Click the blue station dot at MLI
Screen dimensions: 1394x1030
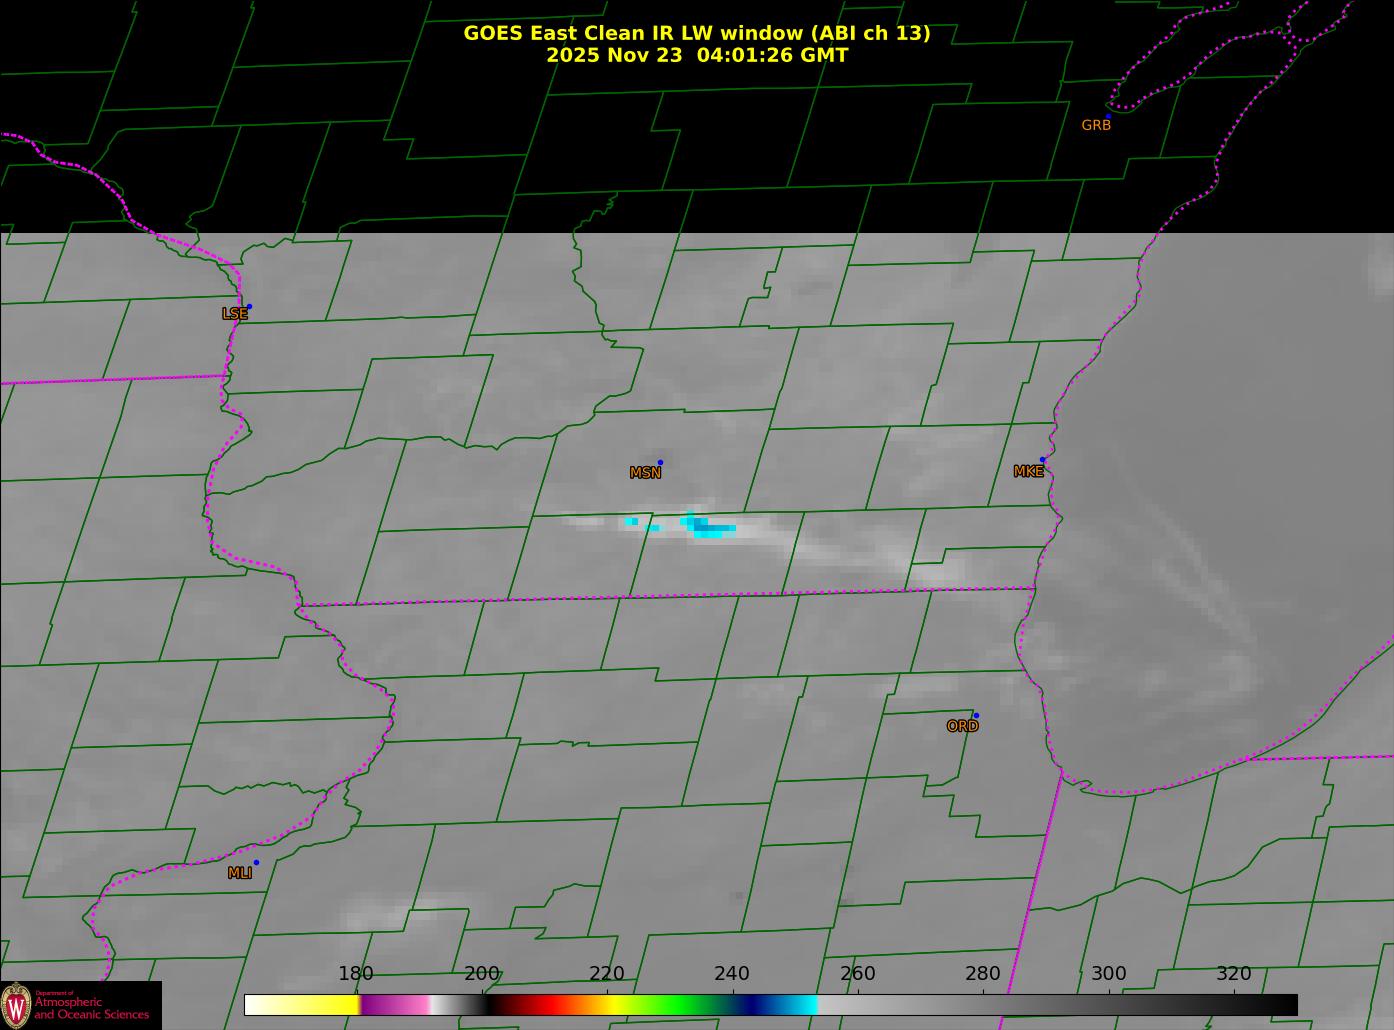[256, 863]
